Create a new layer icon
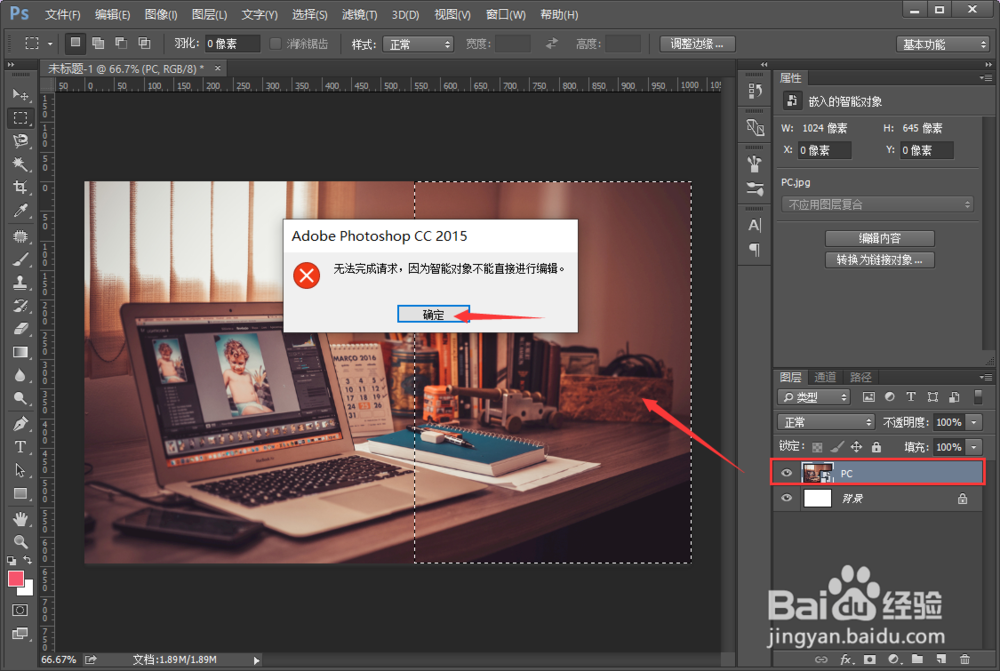Viewport: 1000px width, 671px height. point(941,659)
